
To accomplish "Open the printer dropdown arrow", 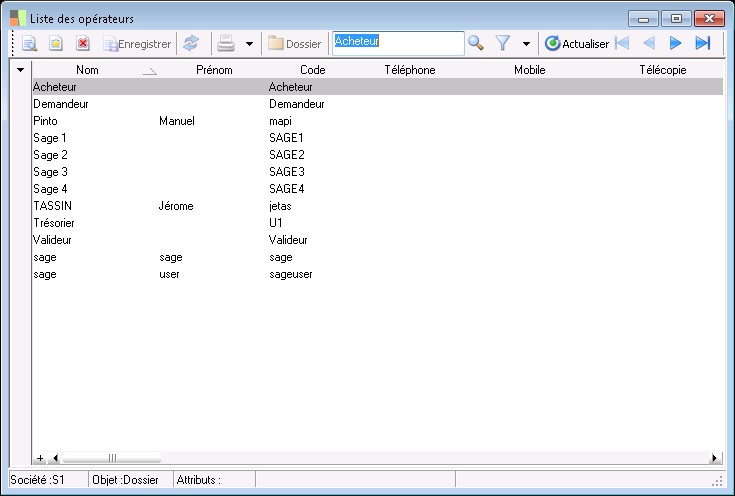I will click(249, 44).
